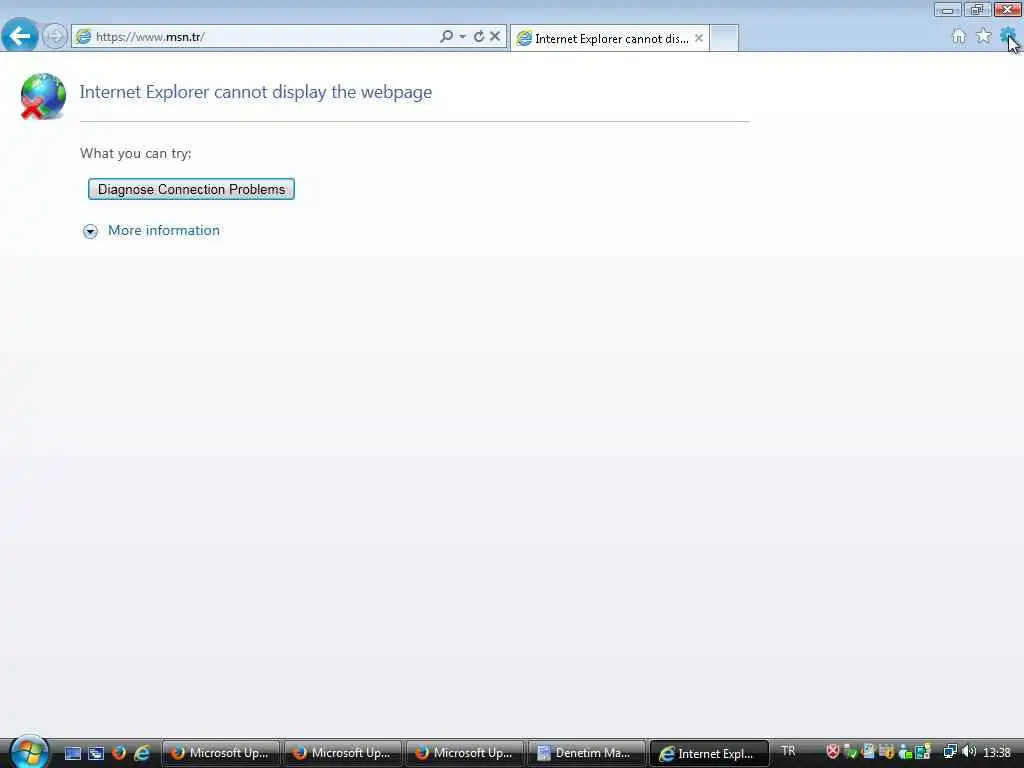1024x768 pixels.
Task: Click the Internet Expl... taskbar button
Action: (709, 754)
